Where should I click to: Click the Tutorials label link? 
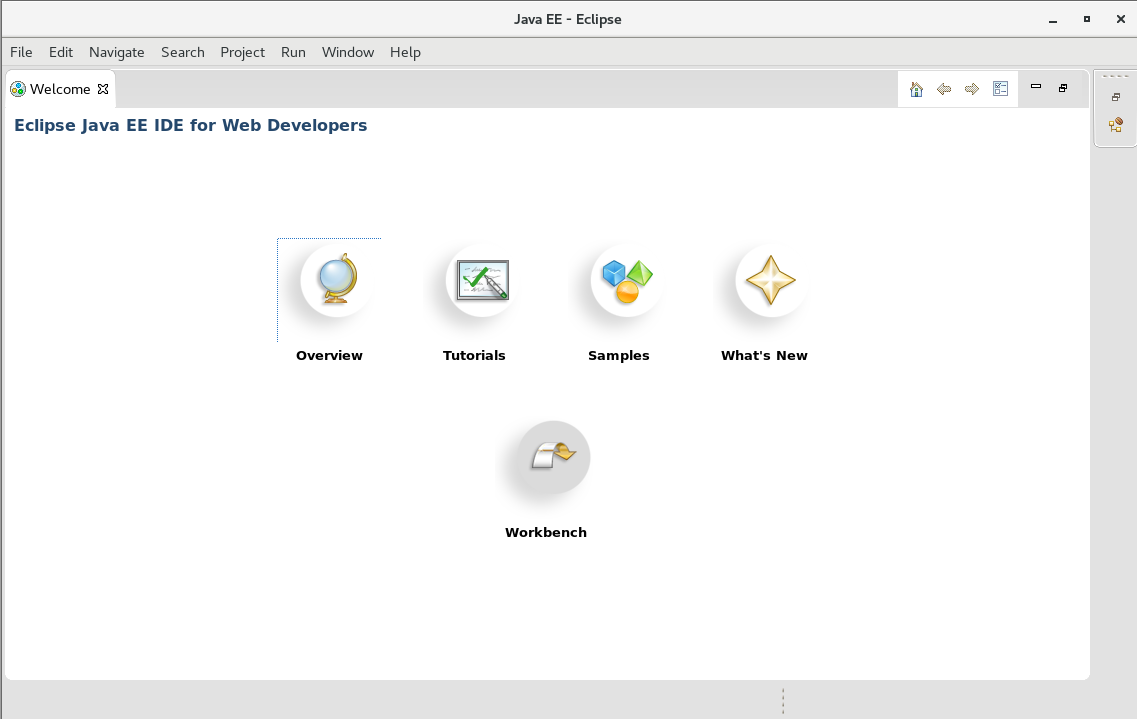point(474,355)
